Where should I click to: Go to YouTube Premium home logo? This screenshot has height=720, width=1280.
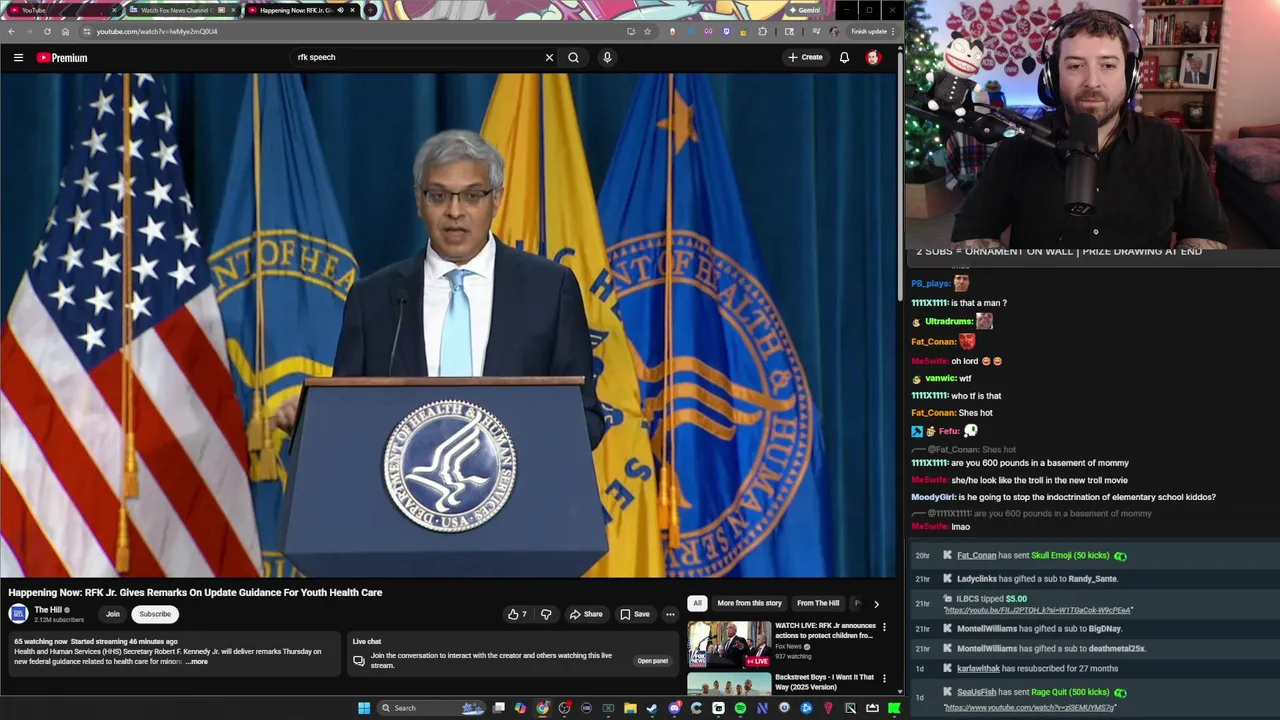[62, 58]
